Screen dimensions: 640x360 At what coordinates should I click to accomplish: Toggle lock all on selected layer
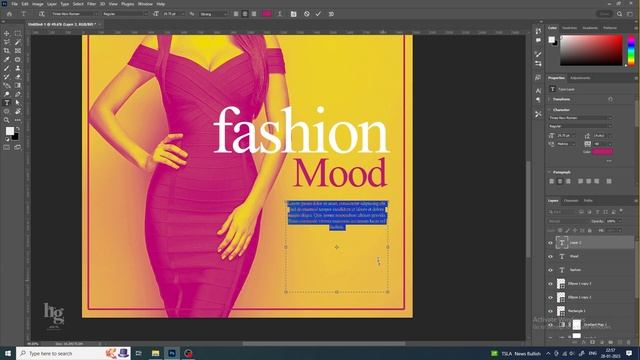[x=589, y=231]
